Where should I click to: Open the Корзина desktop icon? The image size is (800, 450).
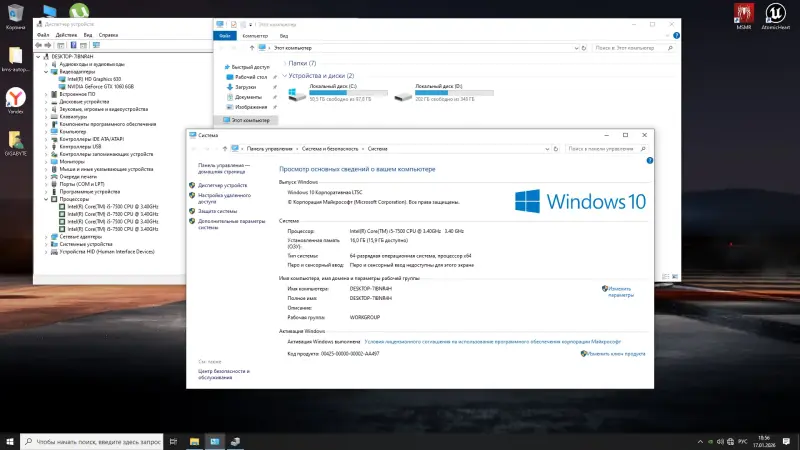[x=15, y=14]
